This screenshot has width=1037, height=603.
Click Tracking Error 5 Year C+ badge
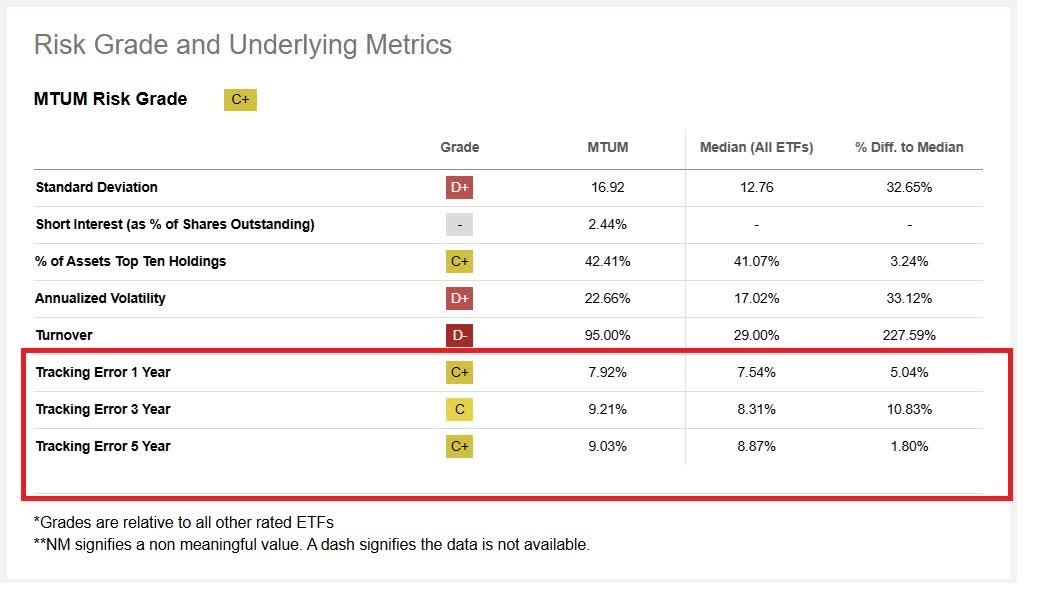(x=459, y=446)
